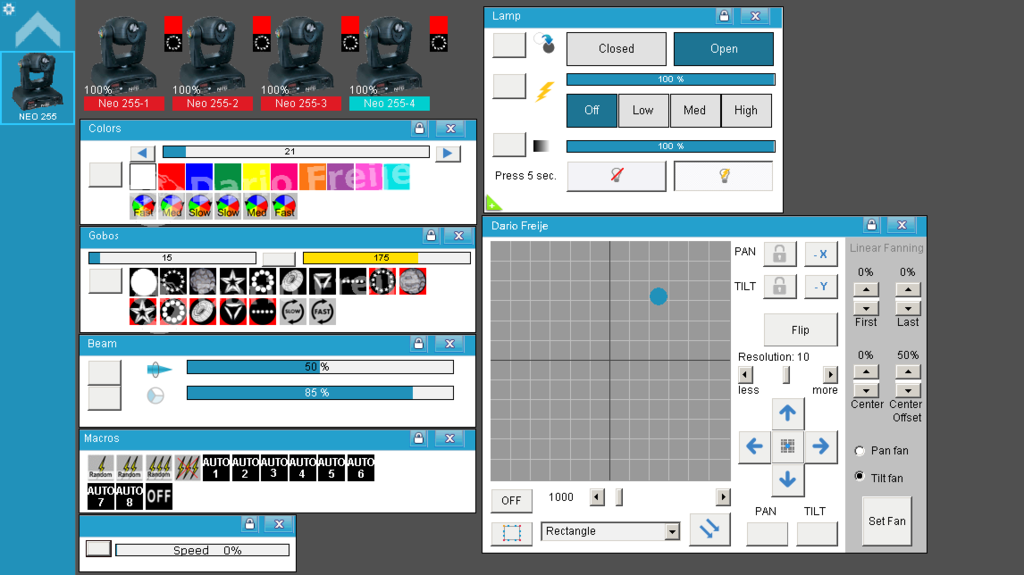Invert tilt with -Y button
The width and height of the screenshot is (1024, 575).
pyautogui.click(x=821, y=286)
